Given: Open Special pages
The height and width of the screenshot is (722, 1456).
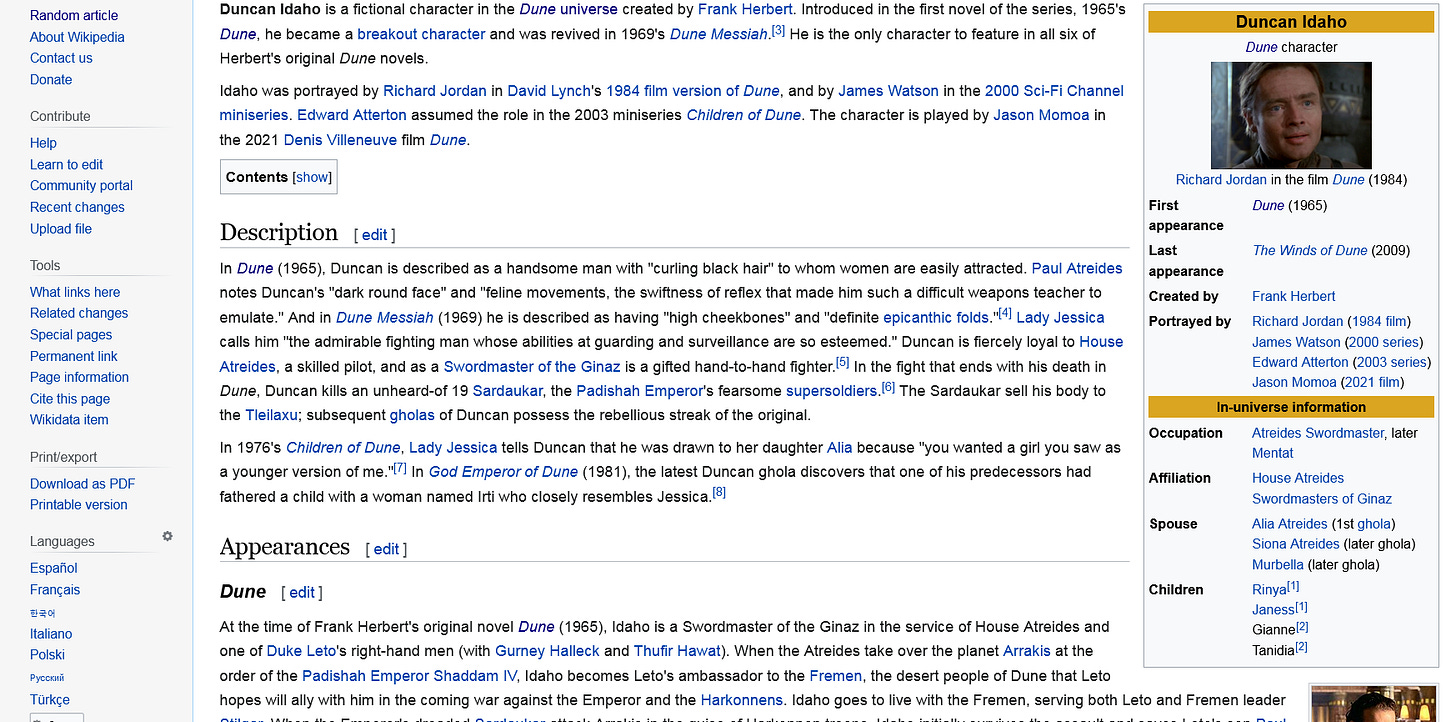Looking at the screenshot, I should point(71,335).
